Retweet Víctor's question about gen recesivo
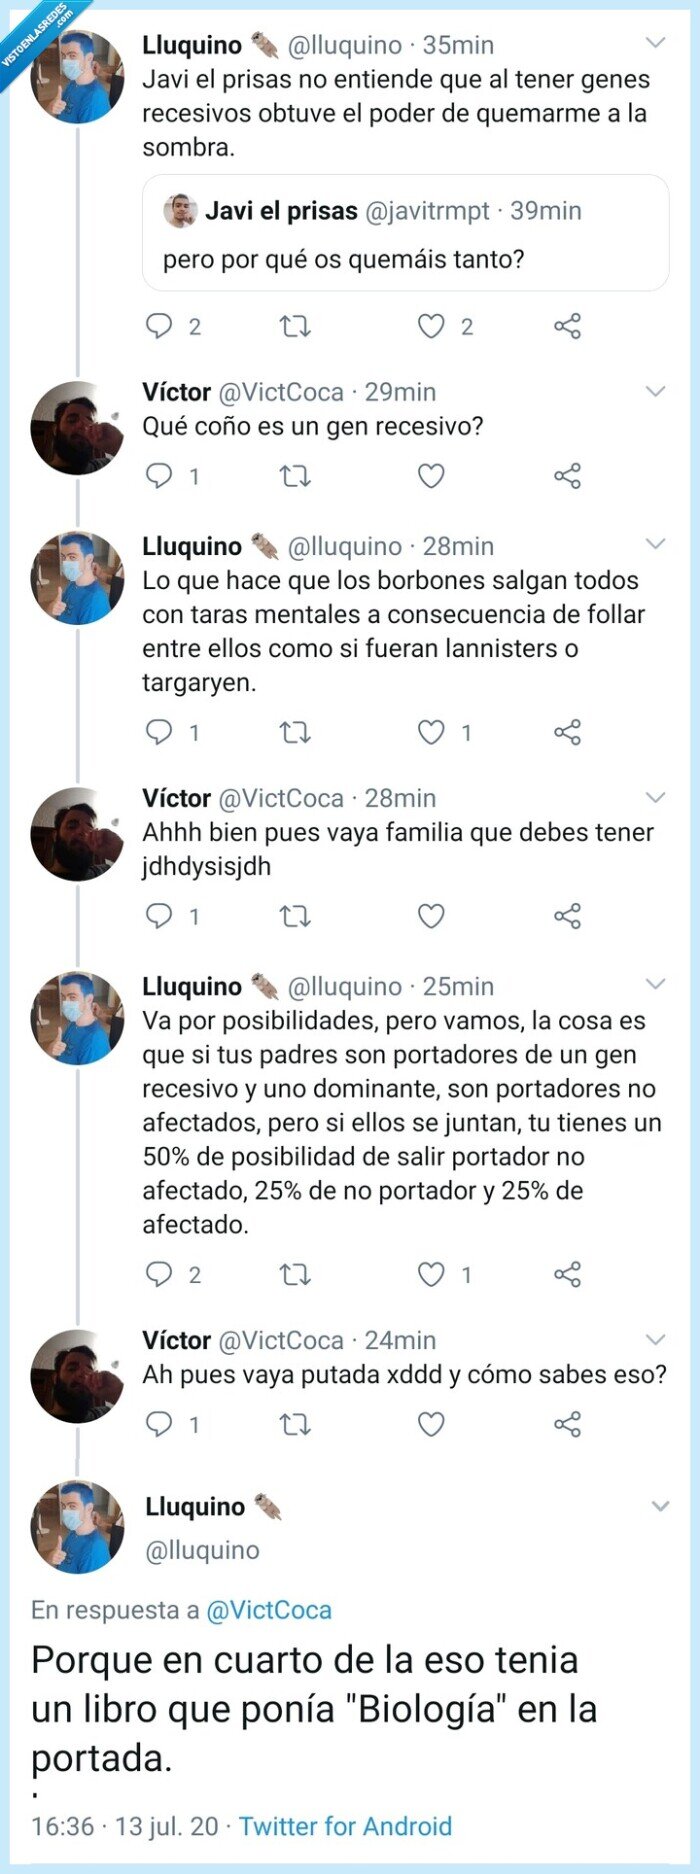Screen dimensions: 700x1874 click(293, 477)
